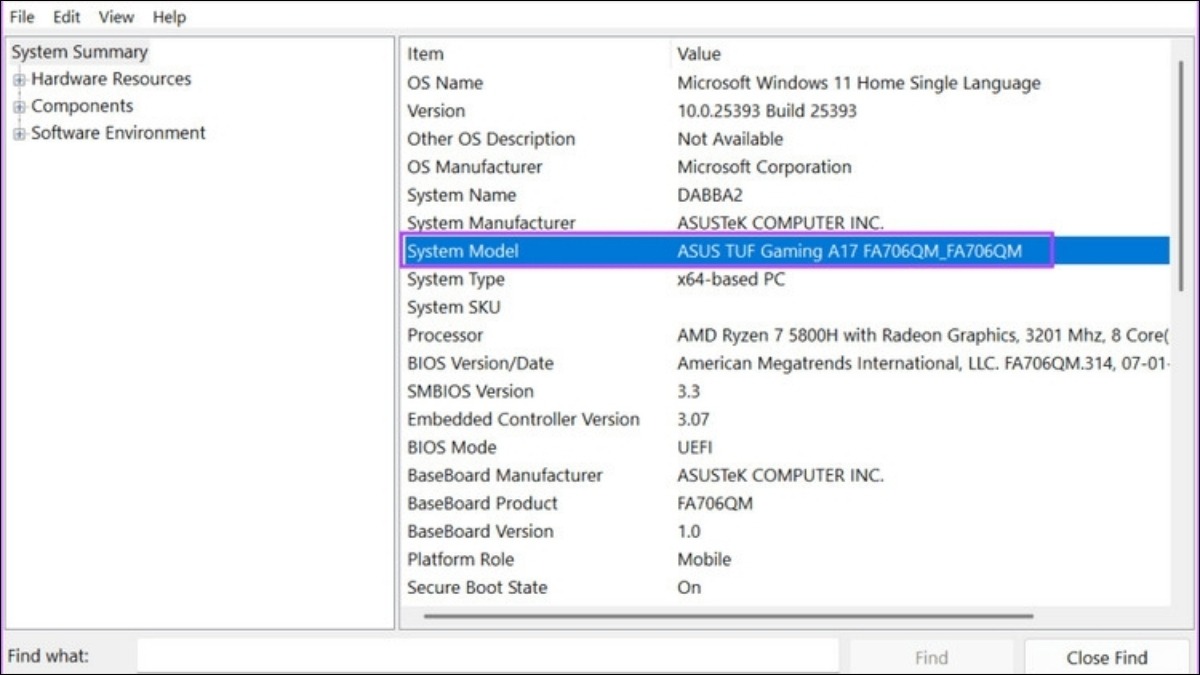Select the System SKU item
Viewport: 1200px width, 675px height.
click(x=454, y=307)
